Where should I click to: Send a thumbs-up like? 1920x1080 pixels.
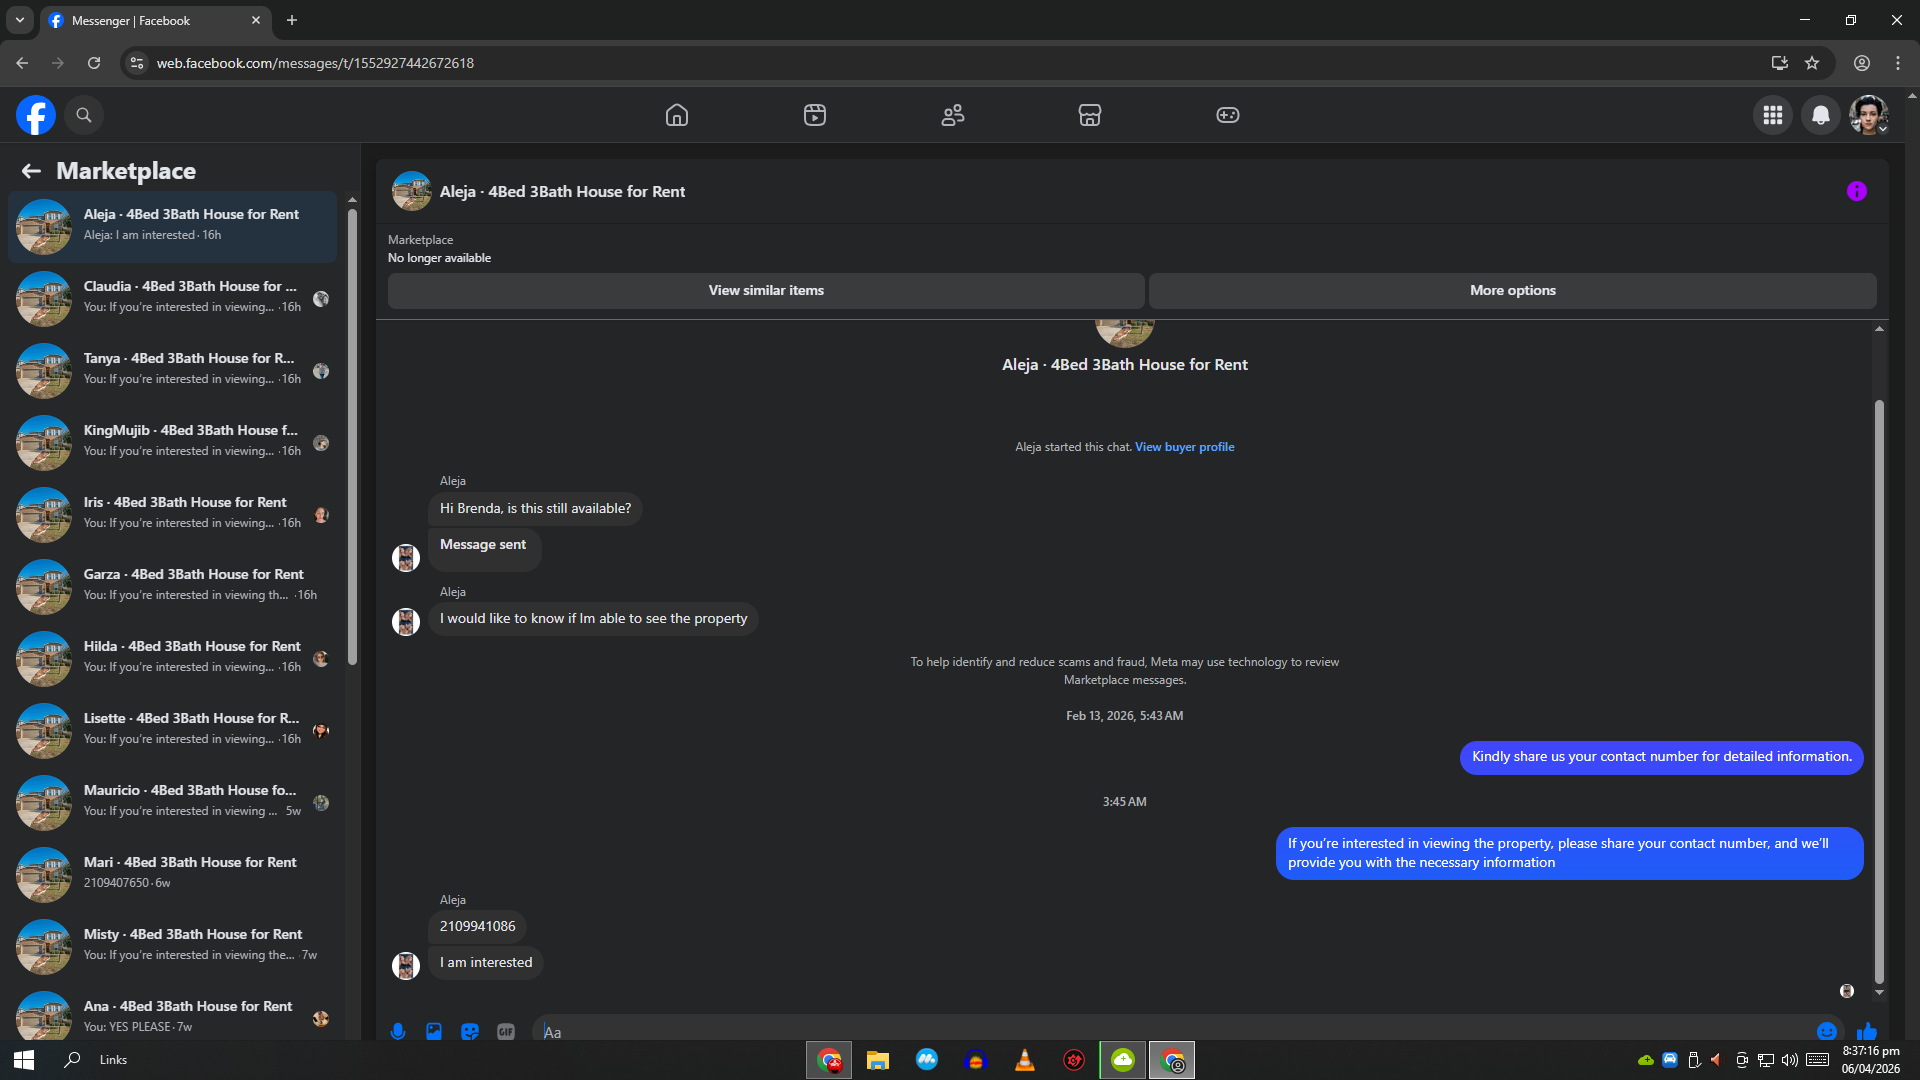[x=1867, y=1031]
